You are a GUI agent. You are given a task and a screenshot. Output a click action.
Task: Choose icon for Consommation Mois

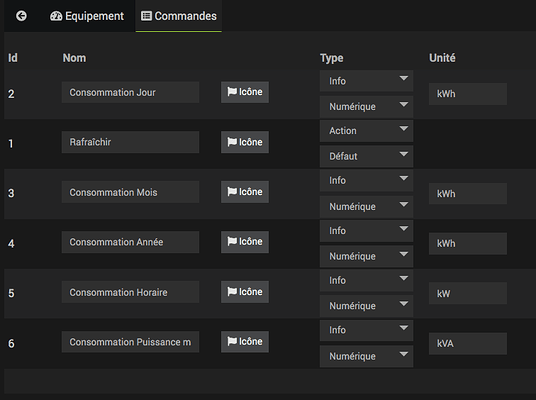245,192
